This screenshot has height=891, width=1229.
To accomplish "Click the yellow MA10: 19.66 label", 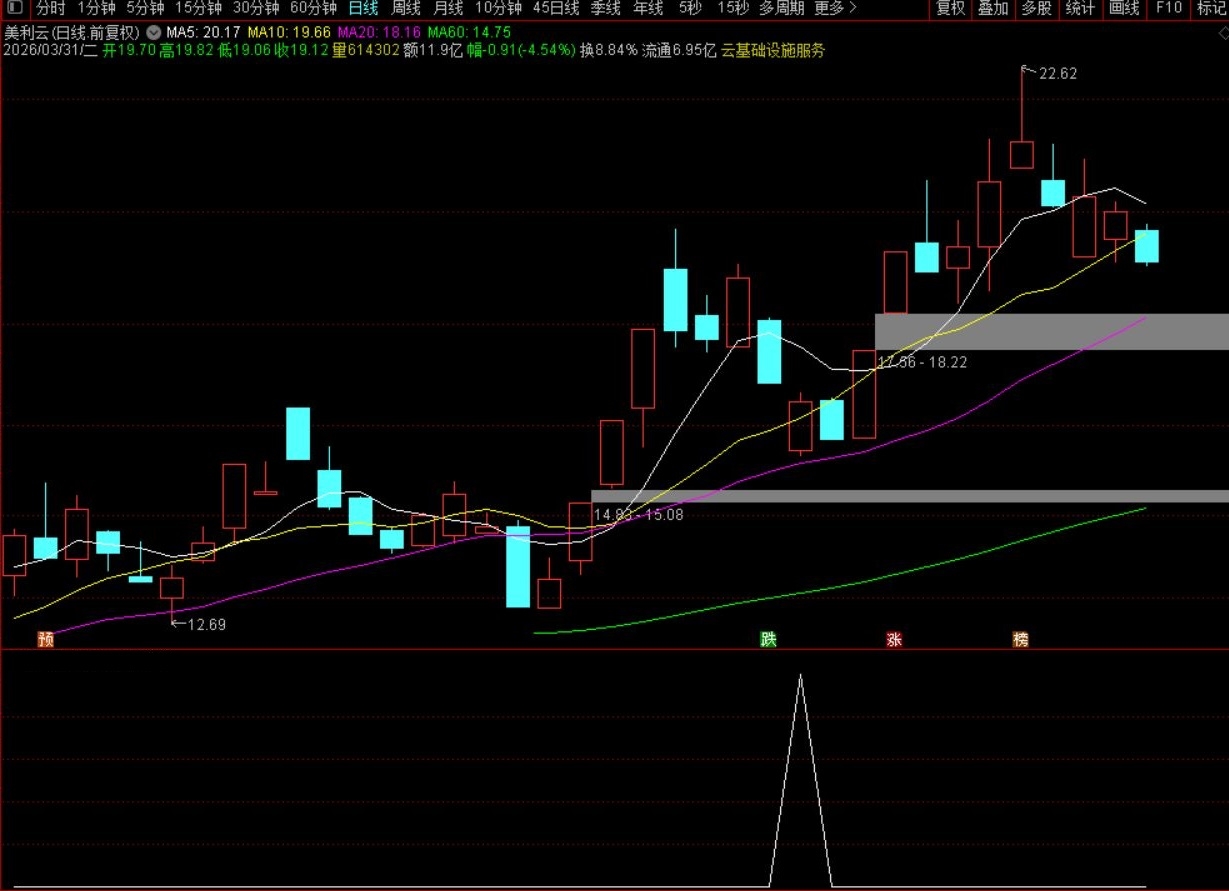I will 289,33.
